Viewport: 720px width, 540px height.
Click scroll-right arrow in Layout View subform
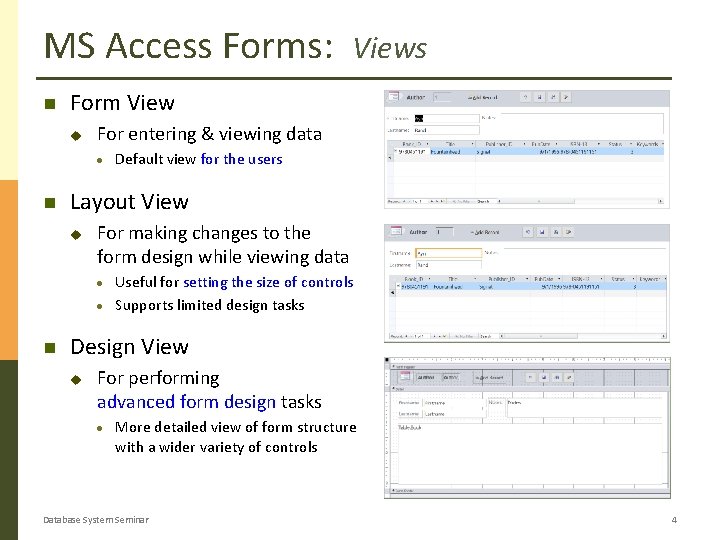click(x=663, y=336)
